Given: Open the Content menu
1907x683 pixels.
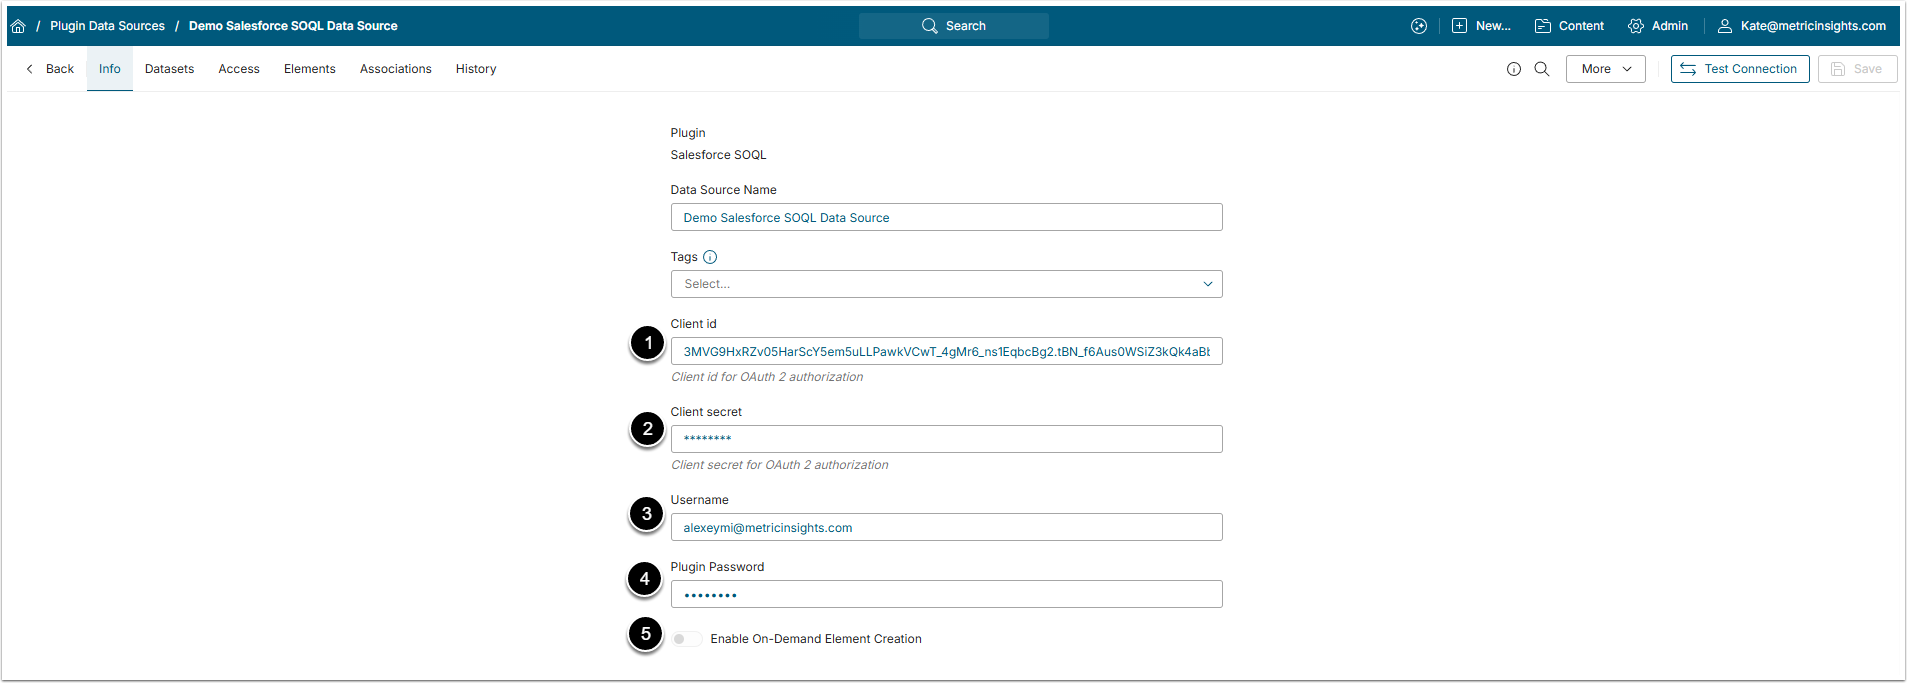Looking at the screenshot, I should (1569, 26).
